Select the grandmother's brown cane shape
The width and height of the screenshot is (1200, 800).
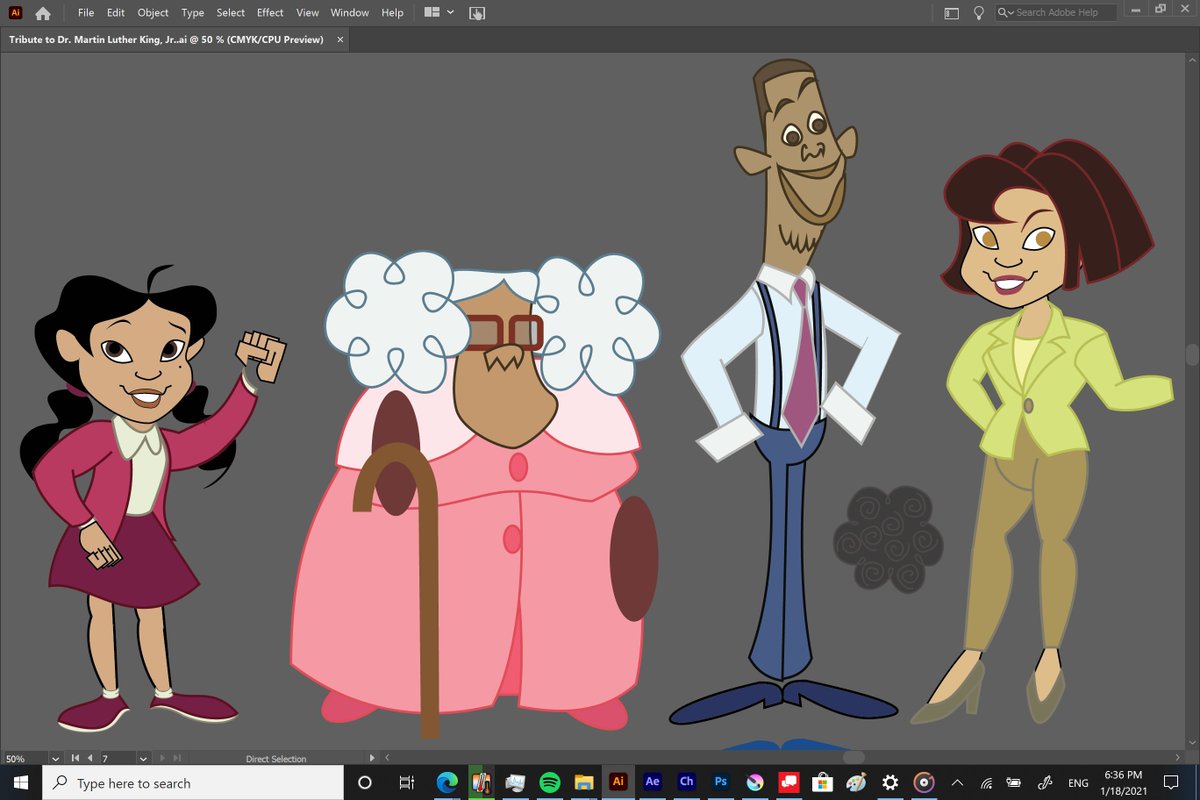(410, 590)
